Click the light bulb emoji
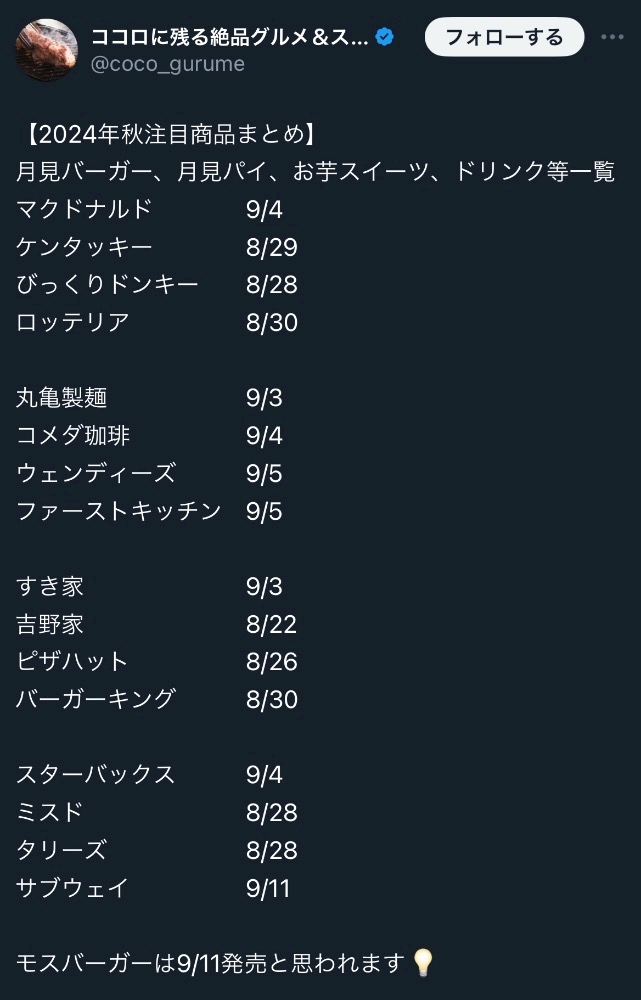 click(424, 963)
